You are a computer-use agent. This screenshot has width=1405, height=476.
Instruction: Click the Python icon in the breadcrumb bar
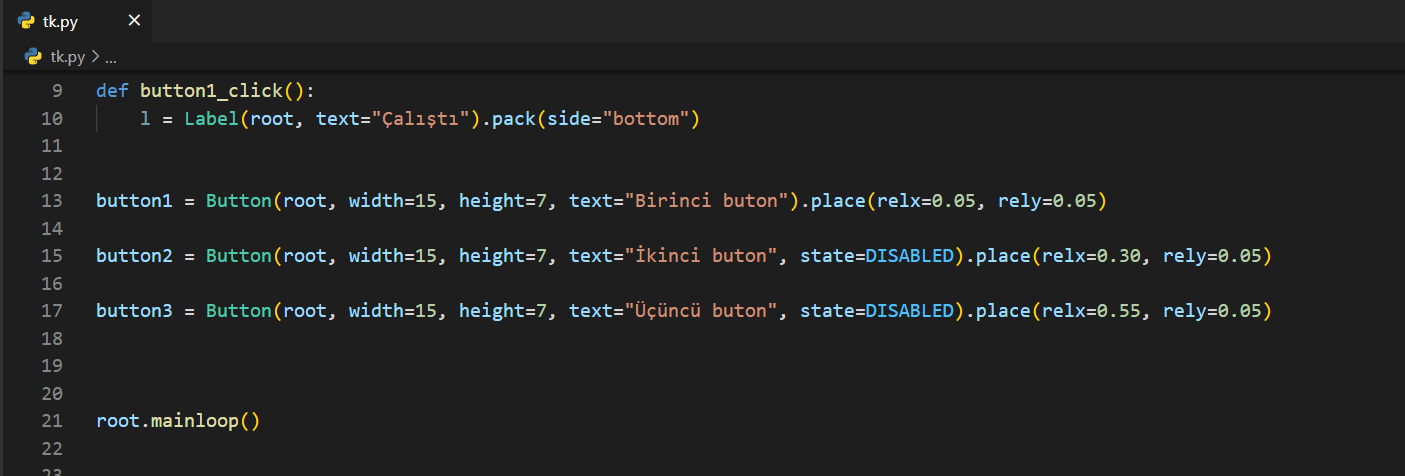(x=33, y=57)
